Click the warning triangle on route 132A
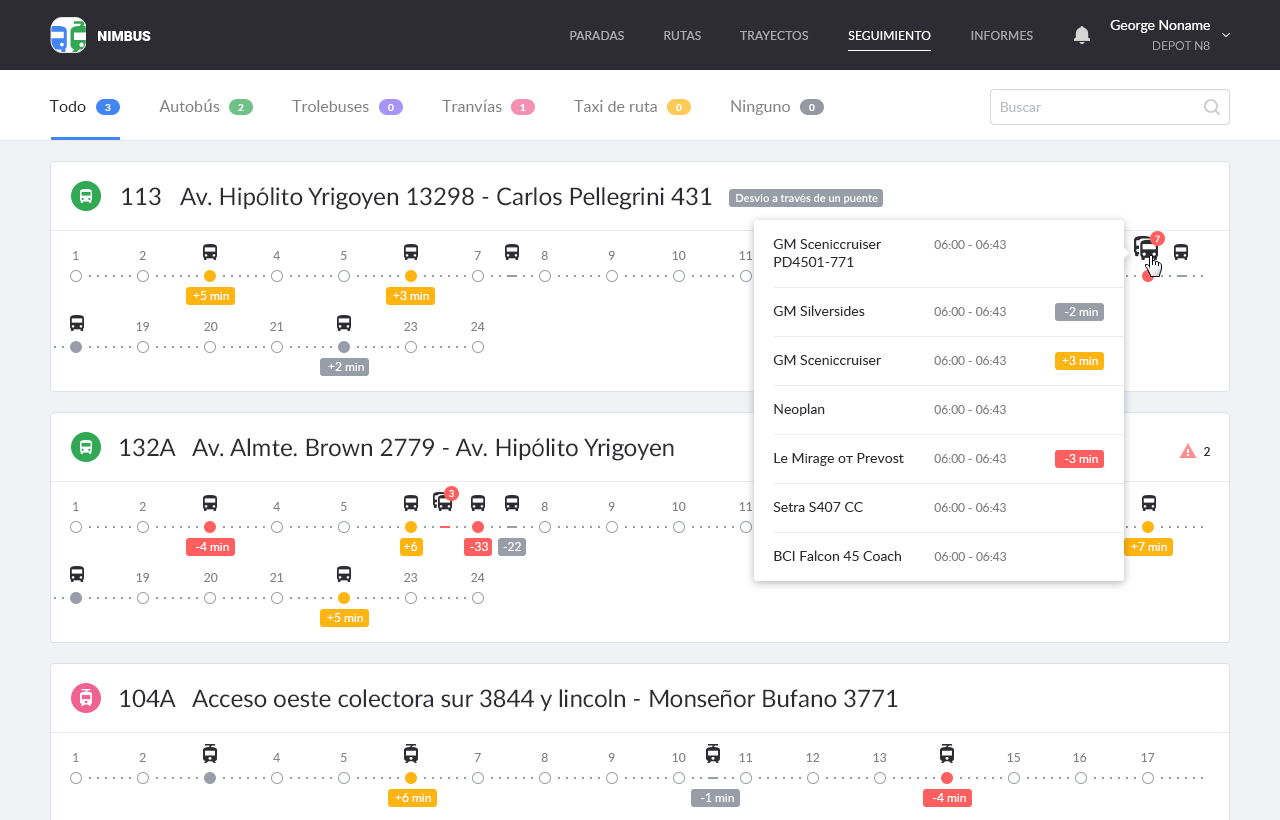The width and height of the screenshot is (1280, 820). point(1188,451)
